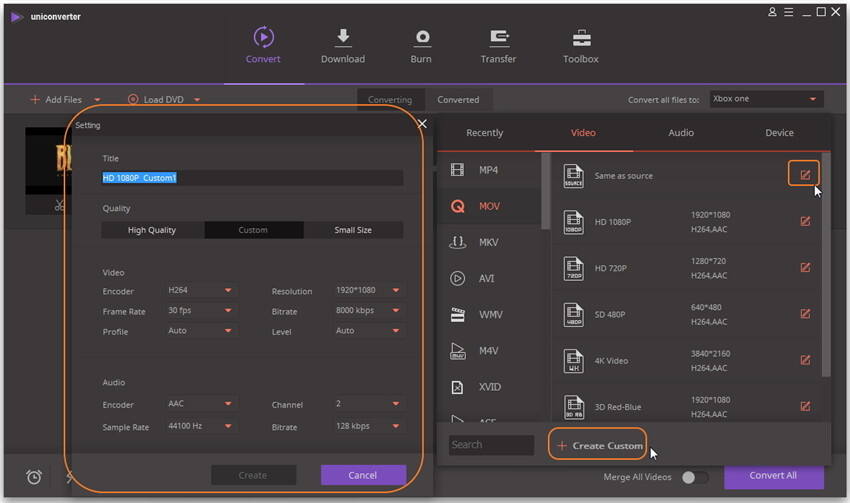
Task: Click the WMV format icon
Action: point(458,314)
